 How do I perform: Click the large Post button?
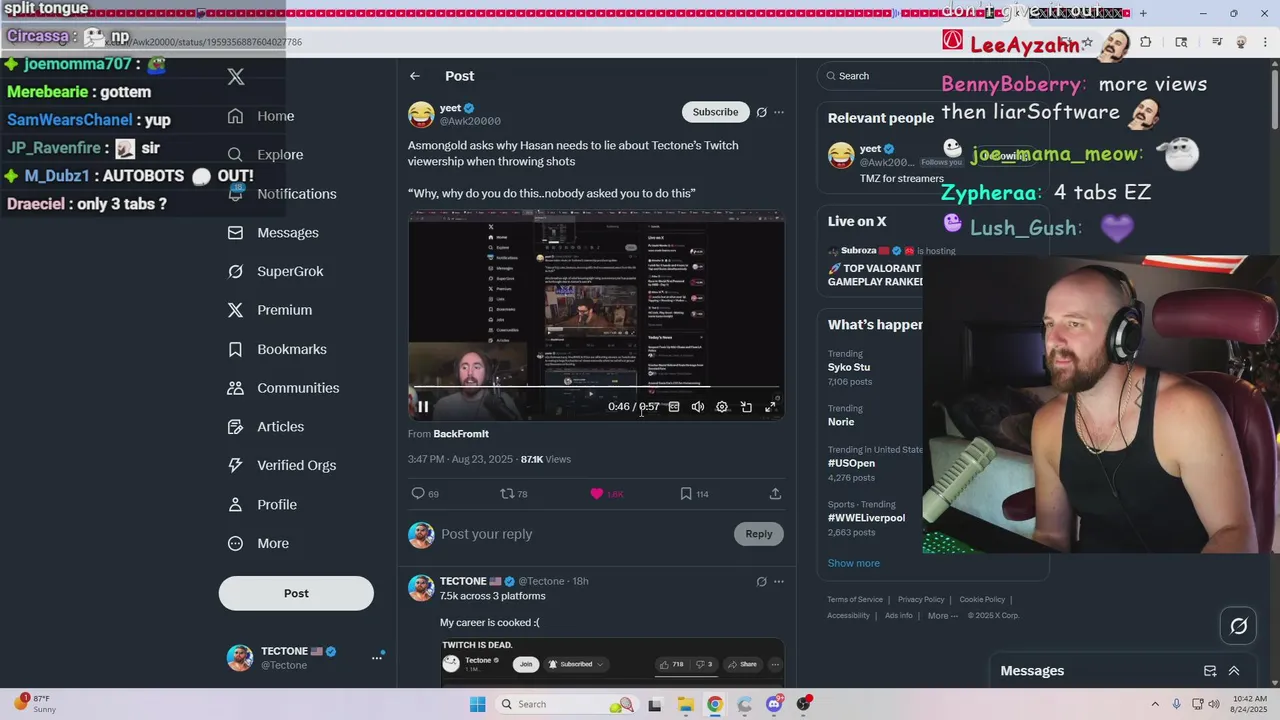coord(296,593)
